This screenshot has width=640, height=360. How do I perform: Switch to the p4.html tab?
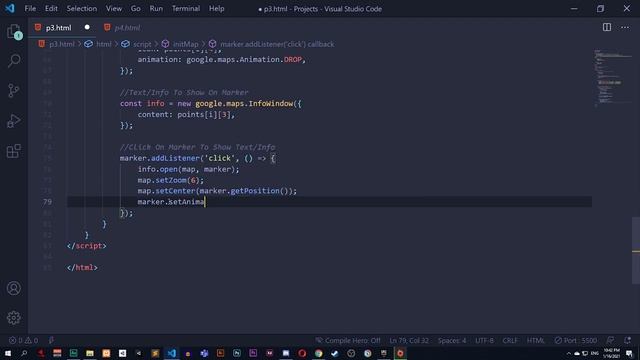click(127, 27)
